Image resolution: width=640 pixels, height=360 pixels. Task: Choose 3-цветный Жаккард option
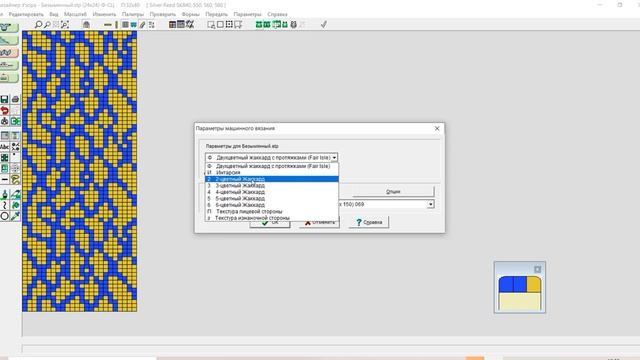point(271,185)
